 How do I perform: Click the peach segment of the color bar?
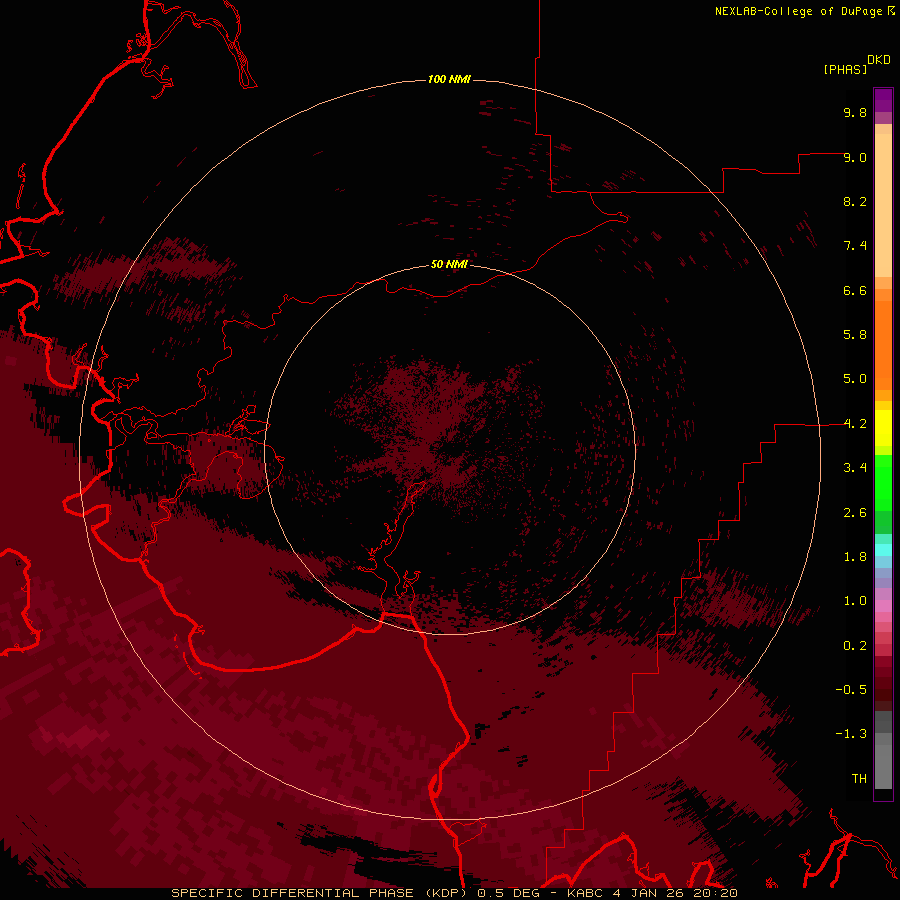point(883,205)
